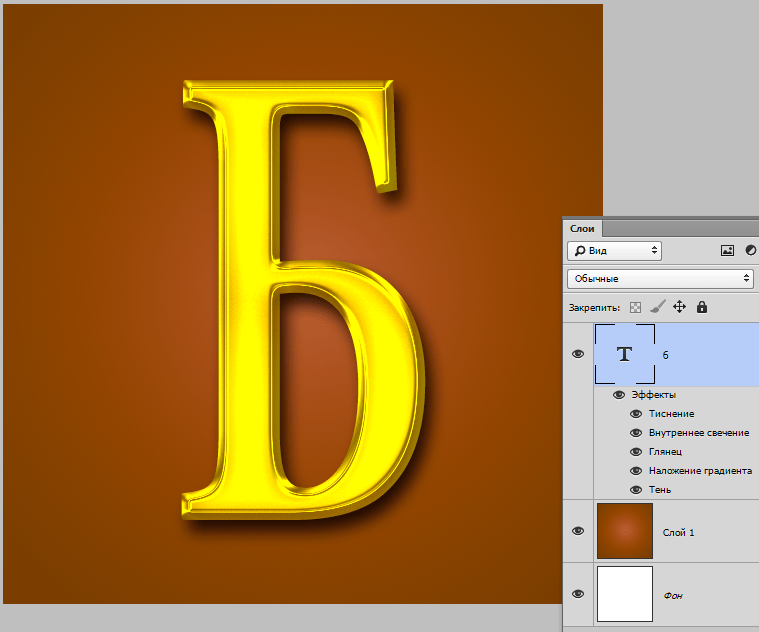Image resolution: width=759 pixels, height=632 pixels.
Task: Toggle visibility of all Эффекты
Action: [619, 395]
